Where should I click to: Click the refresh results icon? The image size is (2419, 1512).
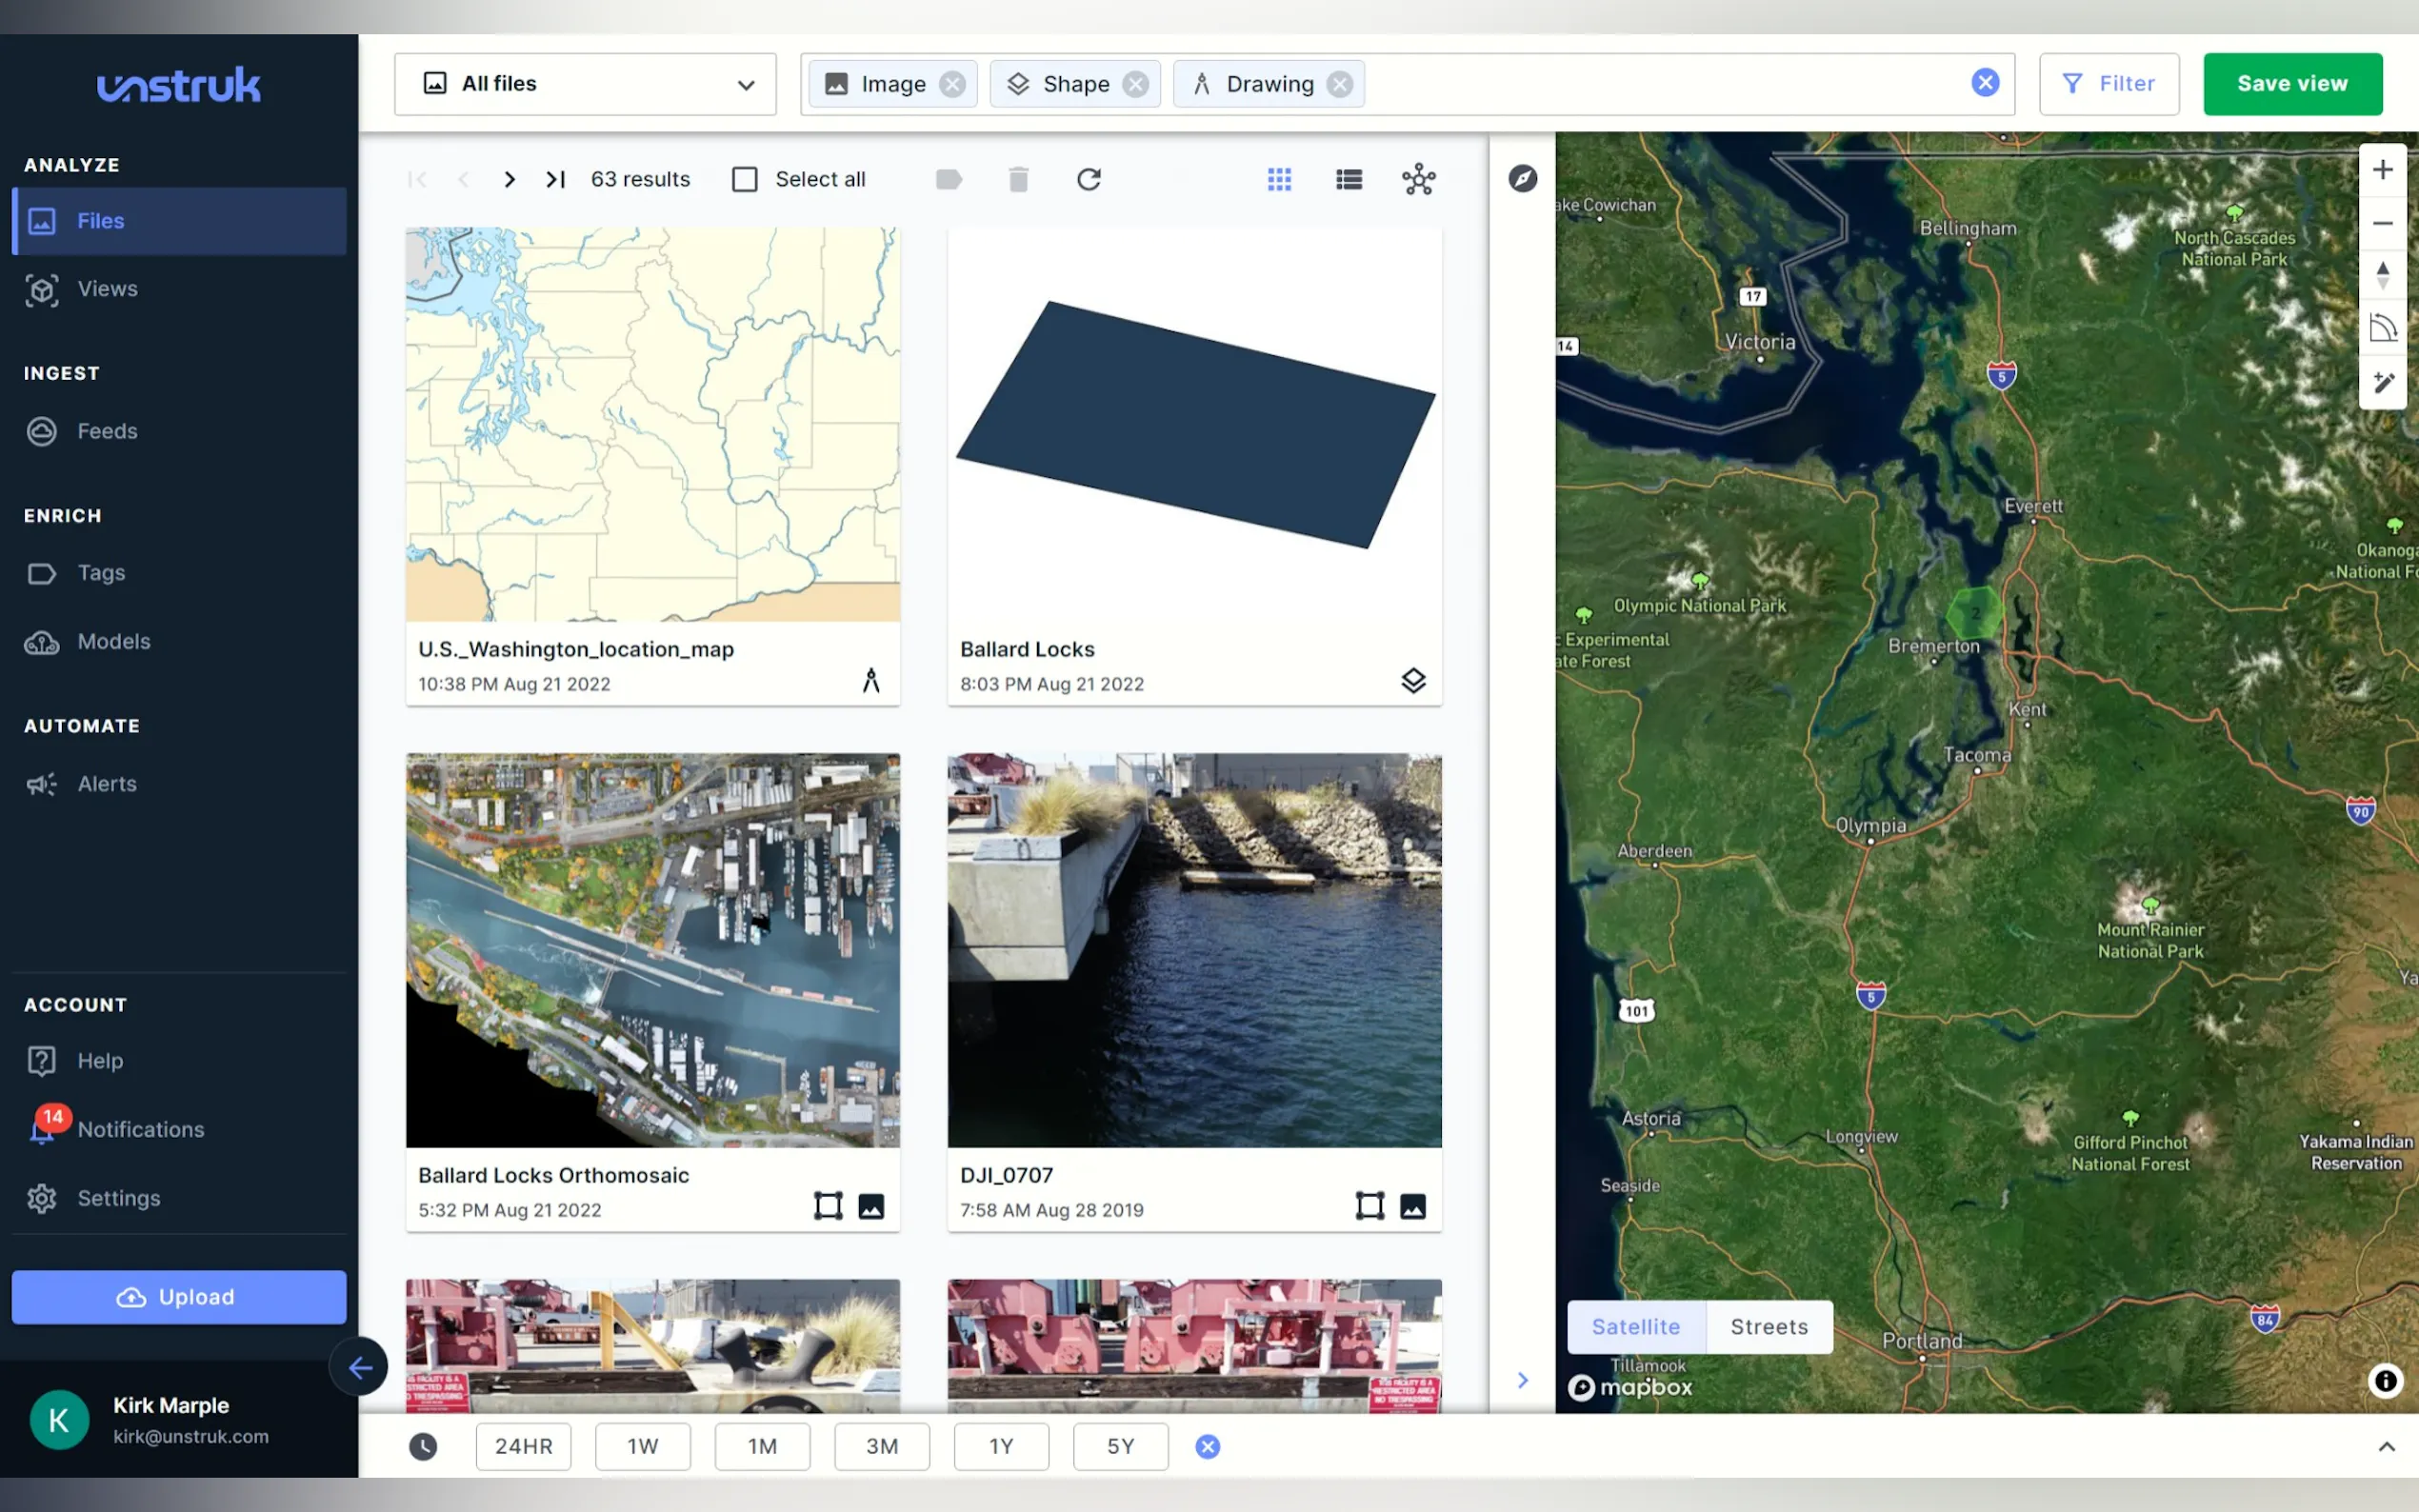pos(1088,179)
